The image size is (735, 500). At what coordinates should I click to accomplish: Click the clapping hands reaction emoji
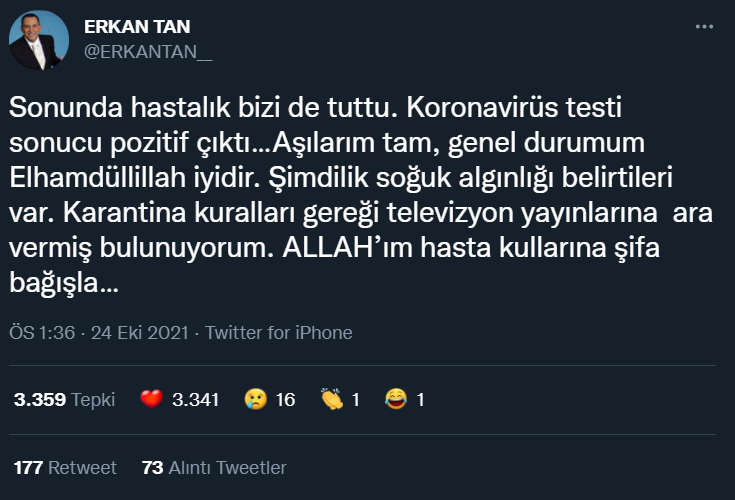coord(332,399)
